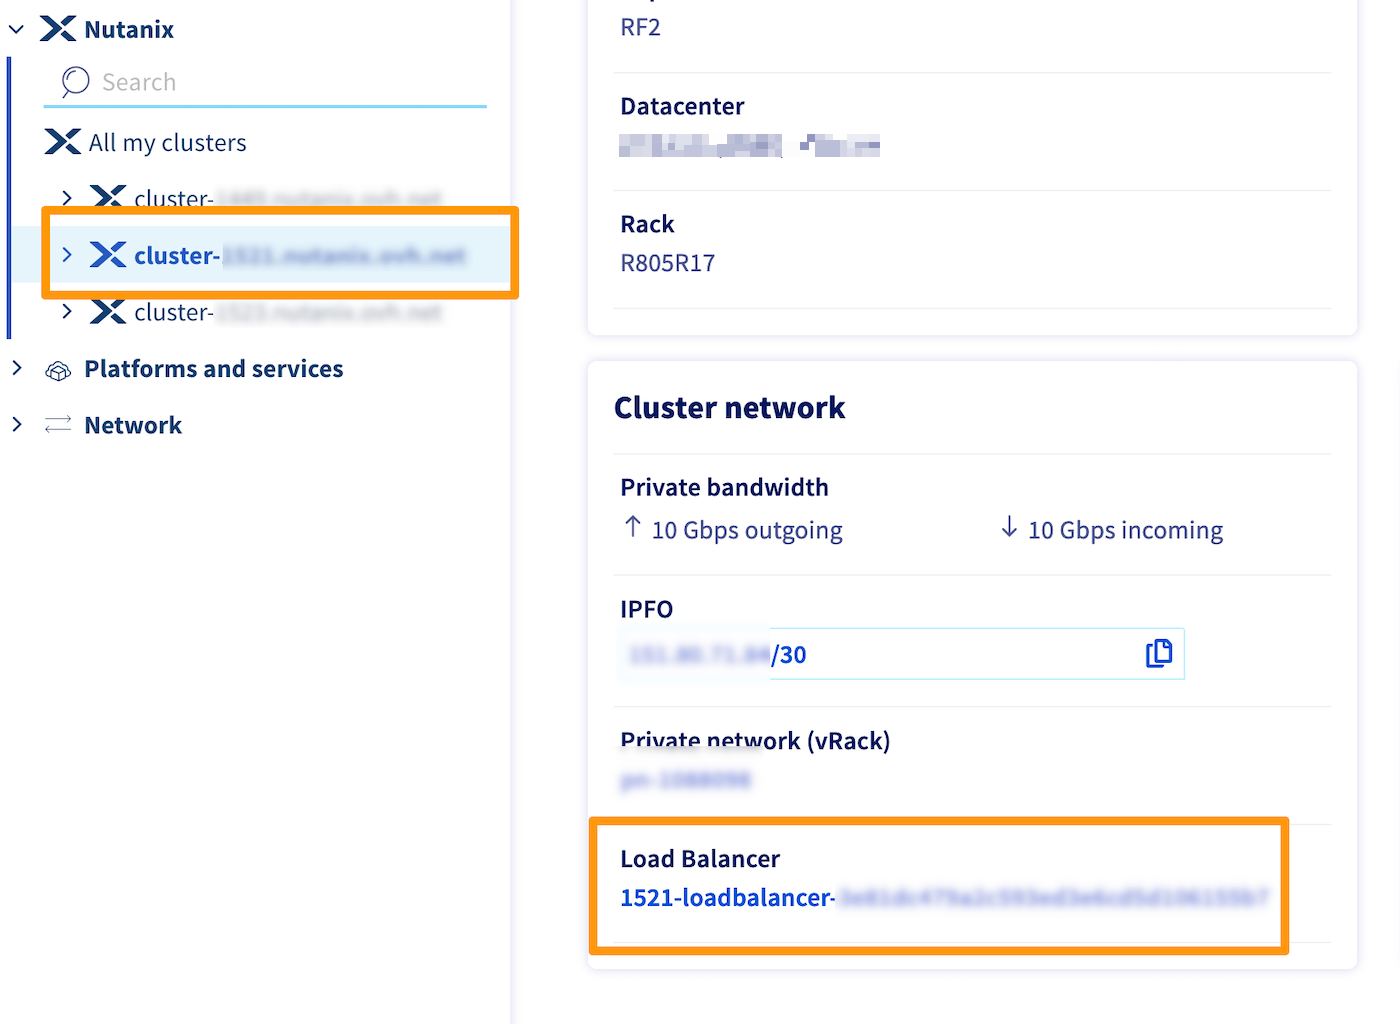
Task: Copy the IPFO address using the clipboard icon
Action: point(1159,654)
